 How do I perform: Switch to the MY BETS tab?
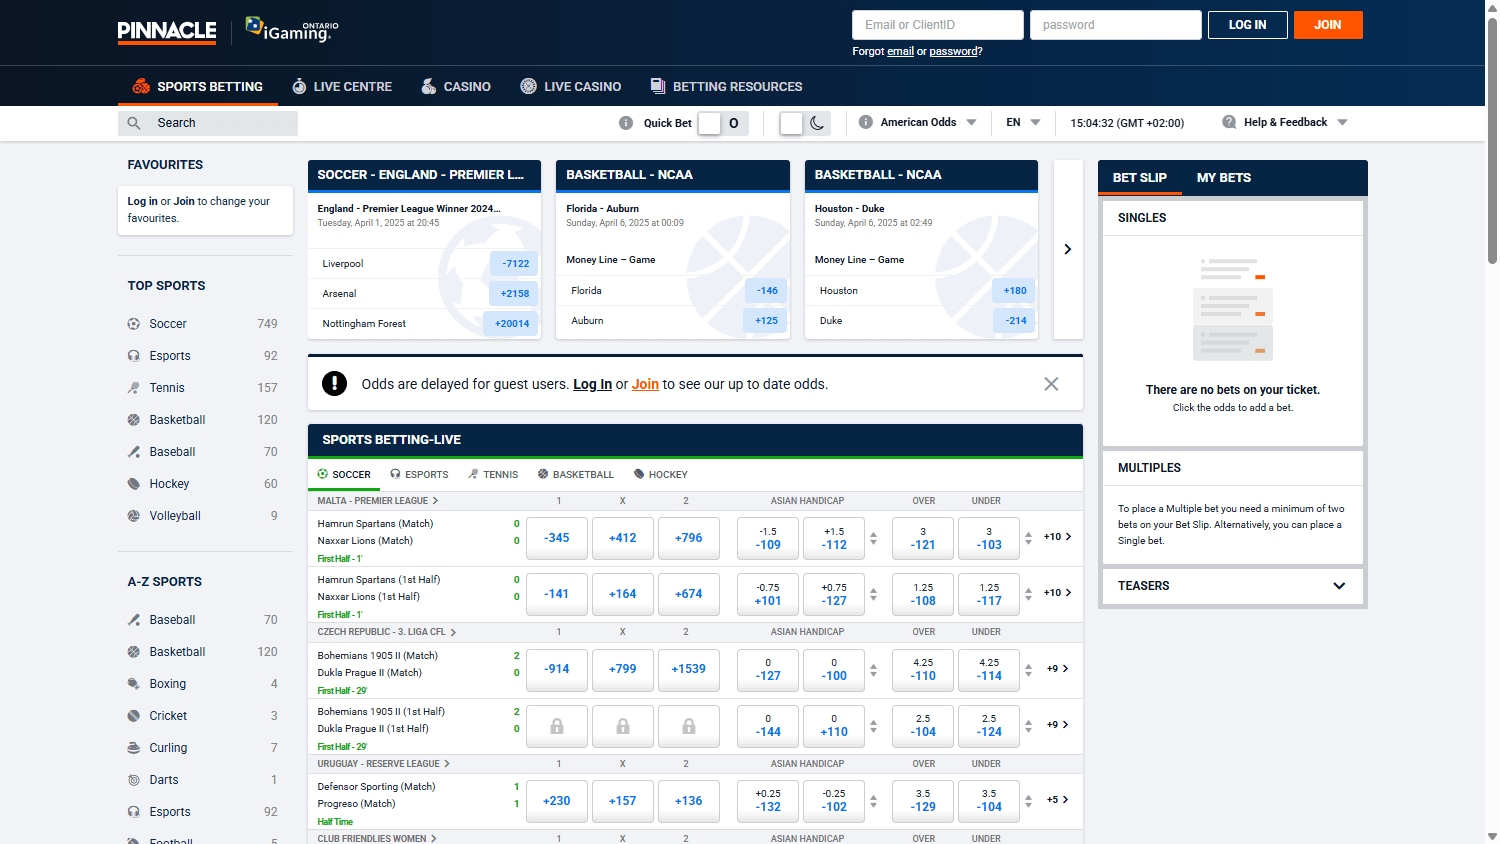coord(1223,177)
